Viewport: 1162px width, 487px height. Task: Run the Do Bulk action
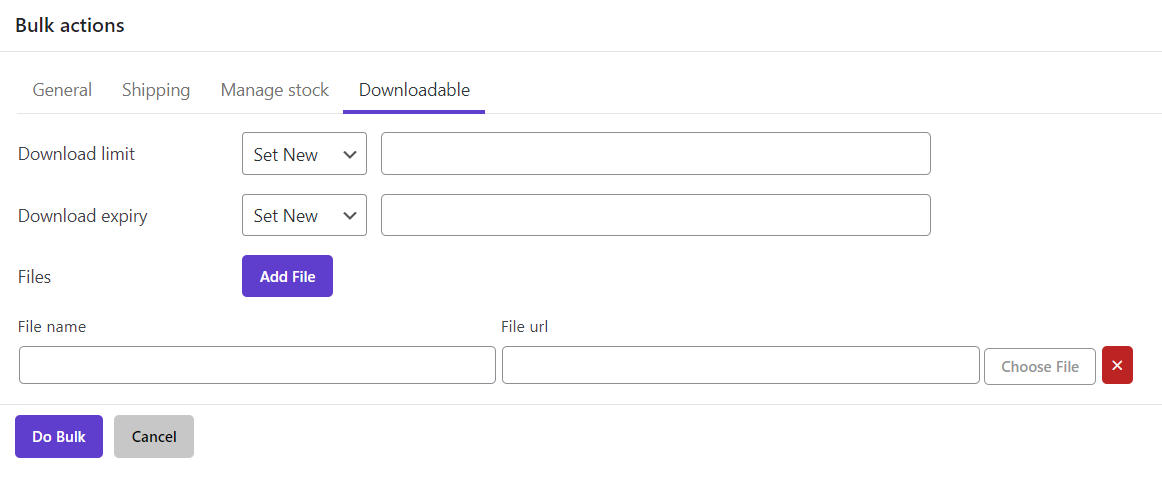pyautogui.click(x=59, y=437)
